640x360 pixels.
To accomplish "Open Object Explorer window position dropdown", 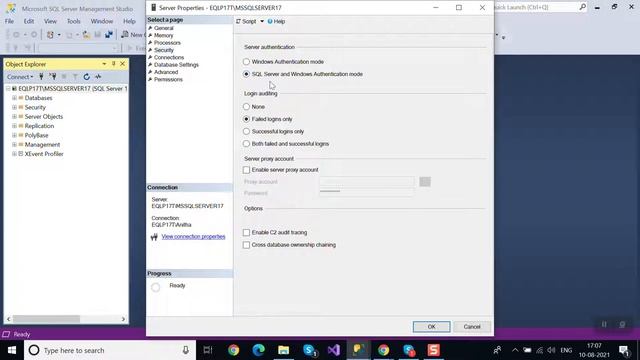I will (104, 64).
